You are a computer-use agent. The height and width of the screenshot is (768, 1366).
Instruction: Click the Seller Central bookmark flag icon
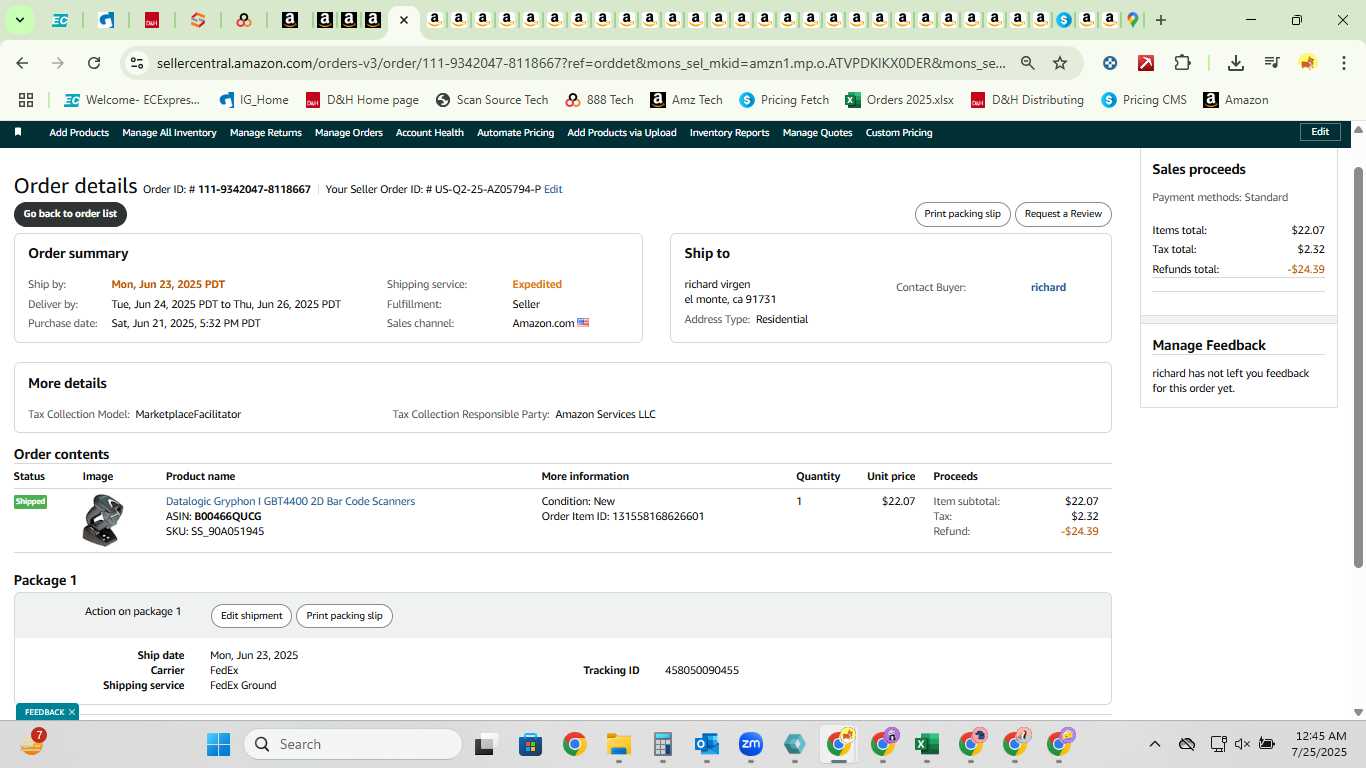tap(18, 132)
